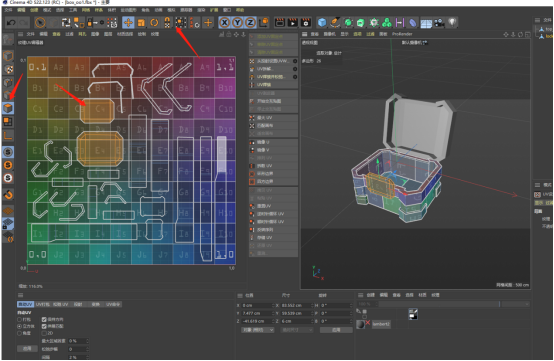Toggle the Y axis lock
Viewport: 554px width, 361px height.
[237, 23]
